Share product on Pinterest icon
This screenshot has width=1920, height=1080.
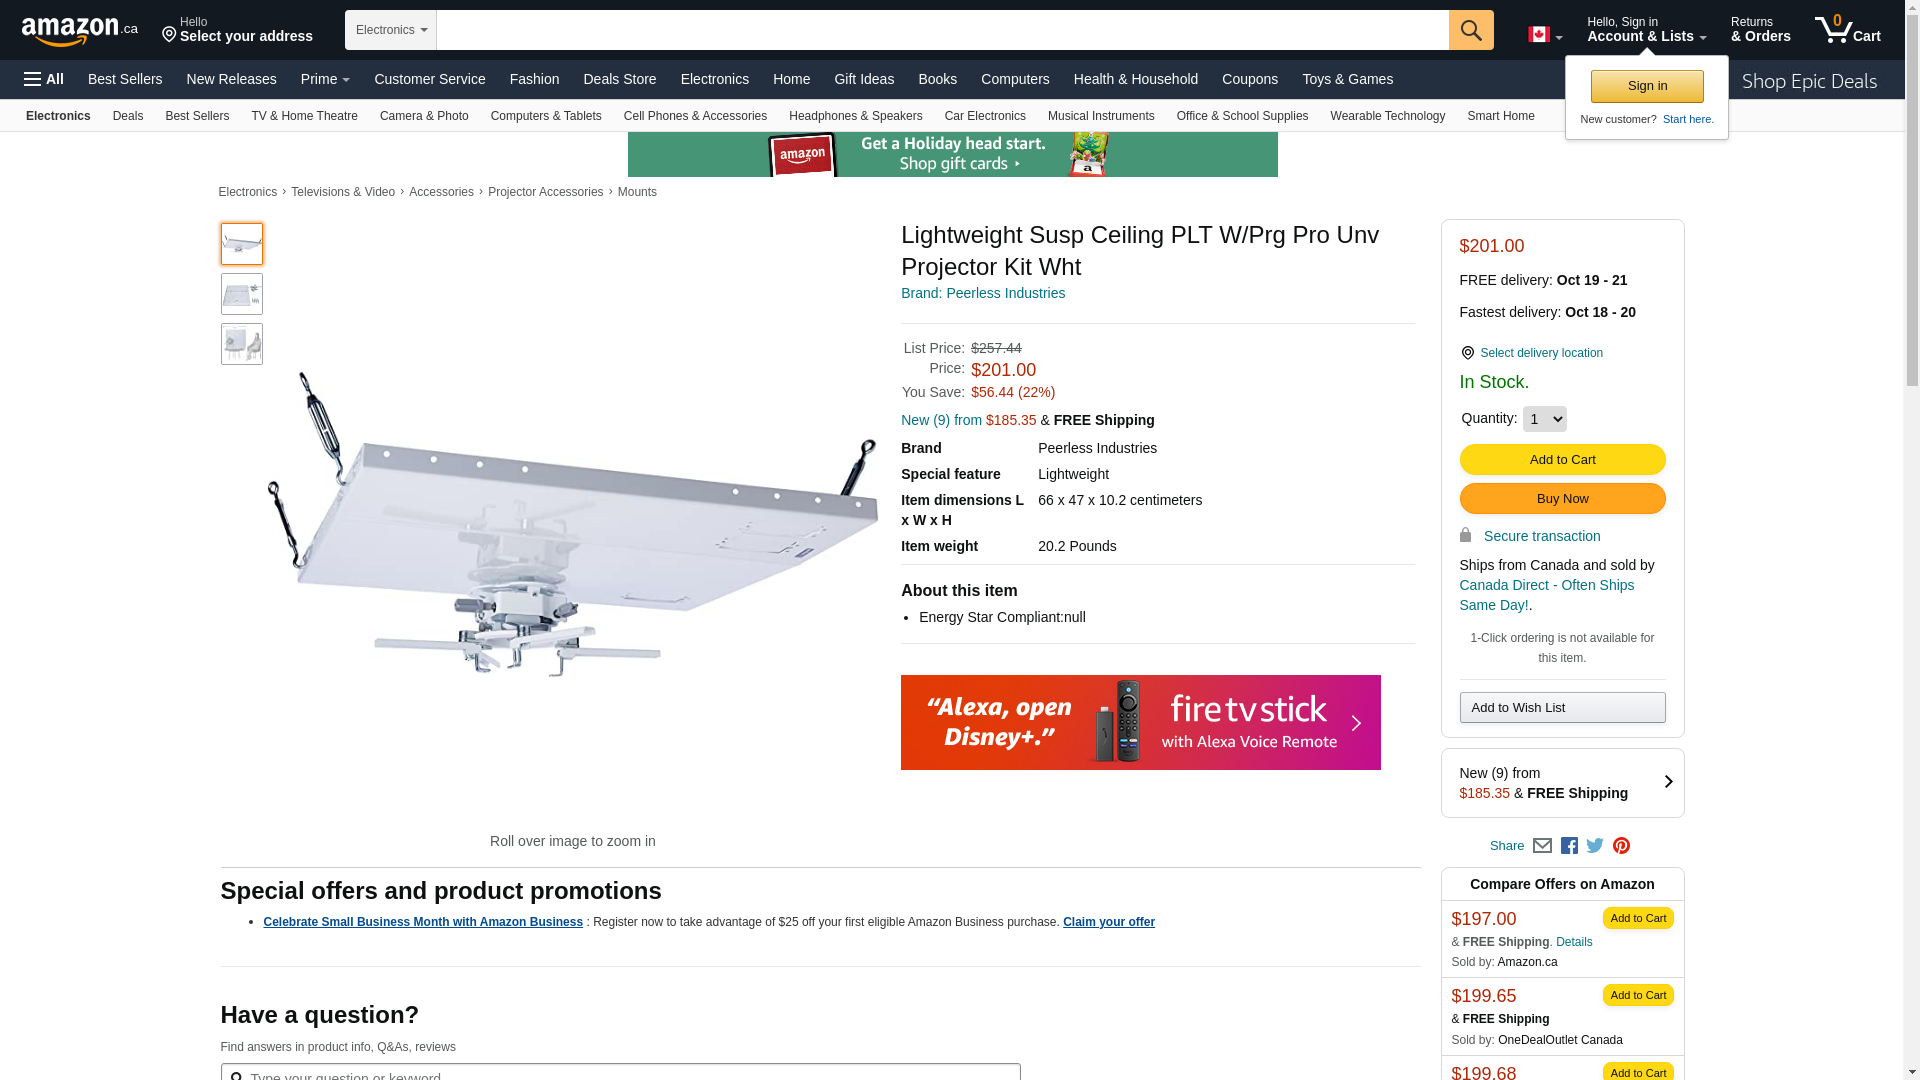click(x=1621, y=846)
